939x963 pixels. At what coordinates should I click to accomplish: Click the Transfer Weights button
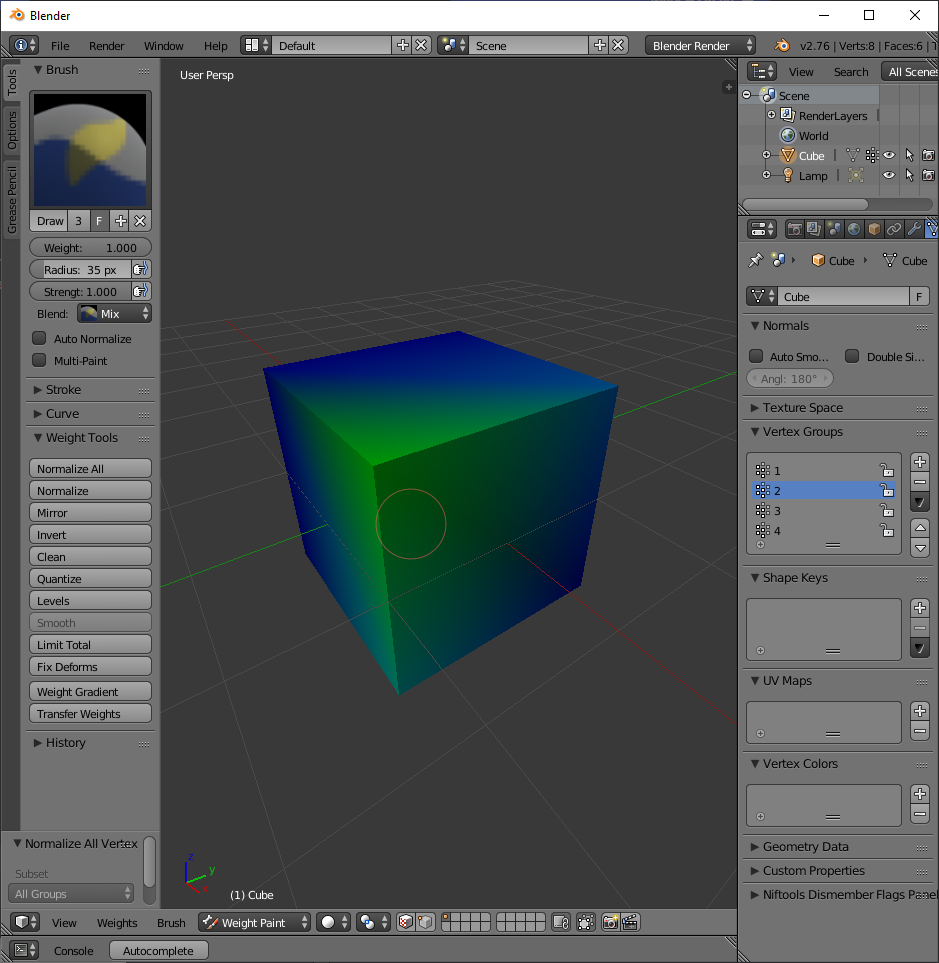pos(90,714)
